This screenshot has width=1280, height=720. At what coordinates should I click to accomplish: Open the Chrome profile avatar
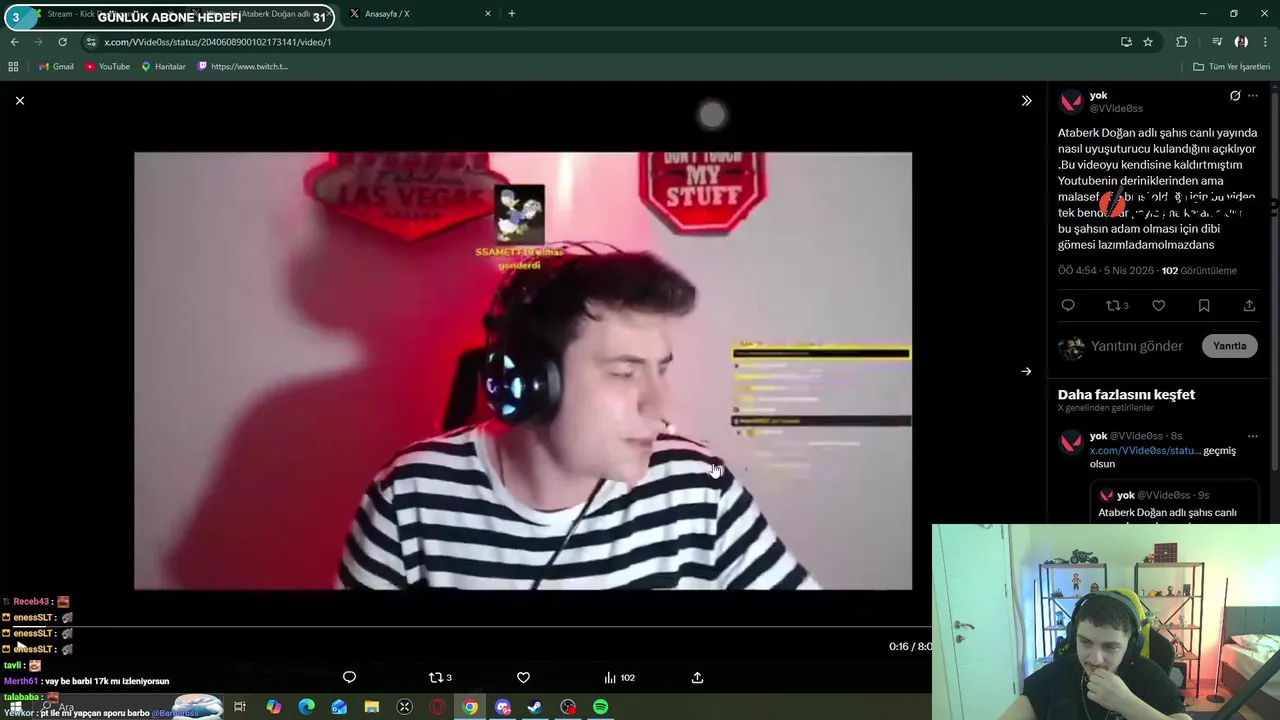[1241, 42]
